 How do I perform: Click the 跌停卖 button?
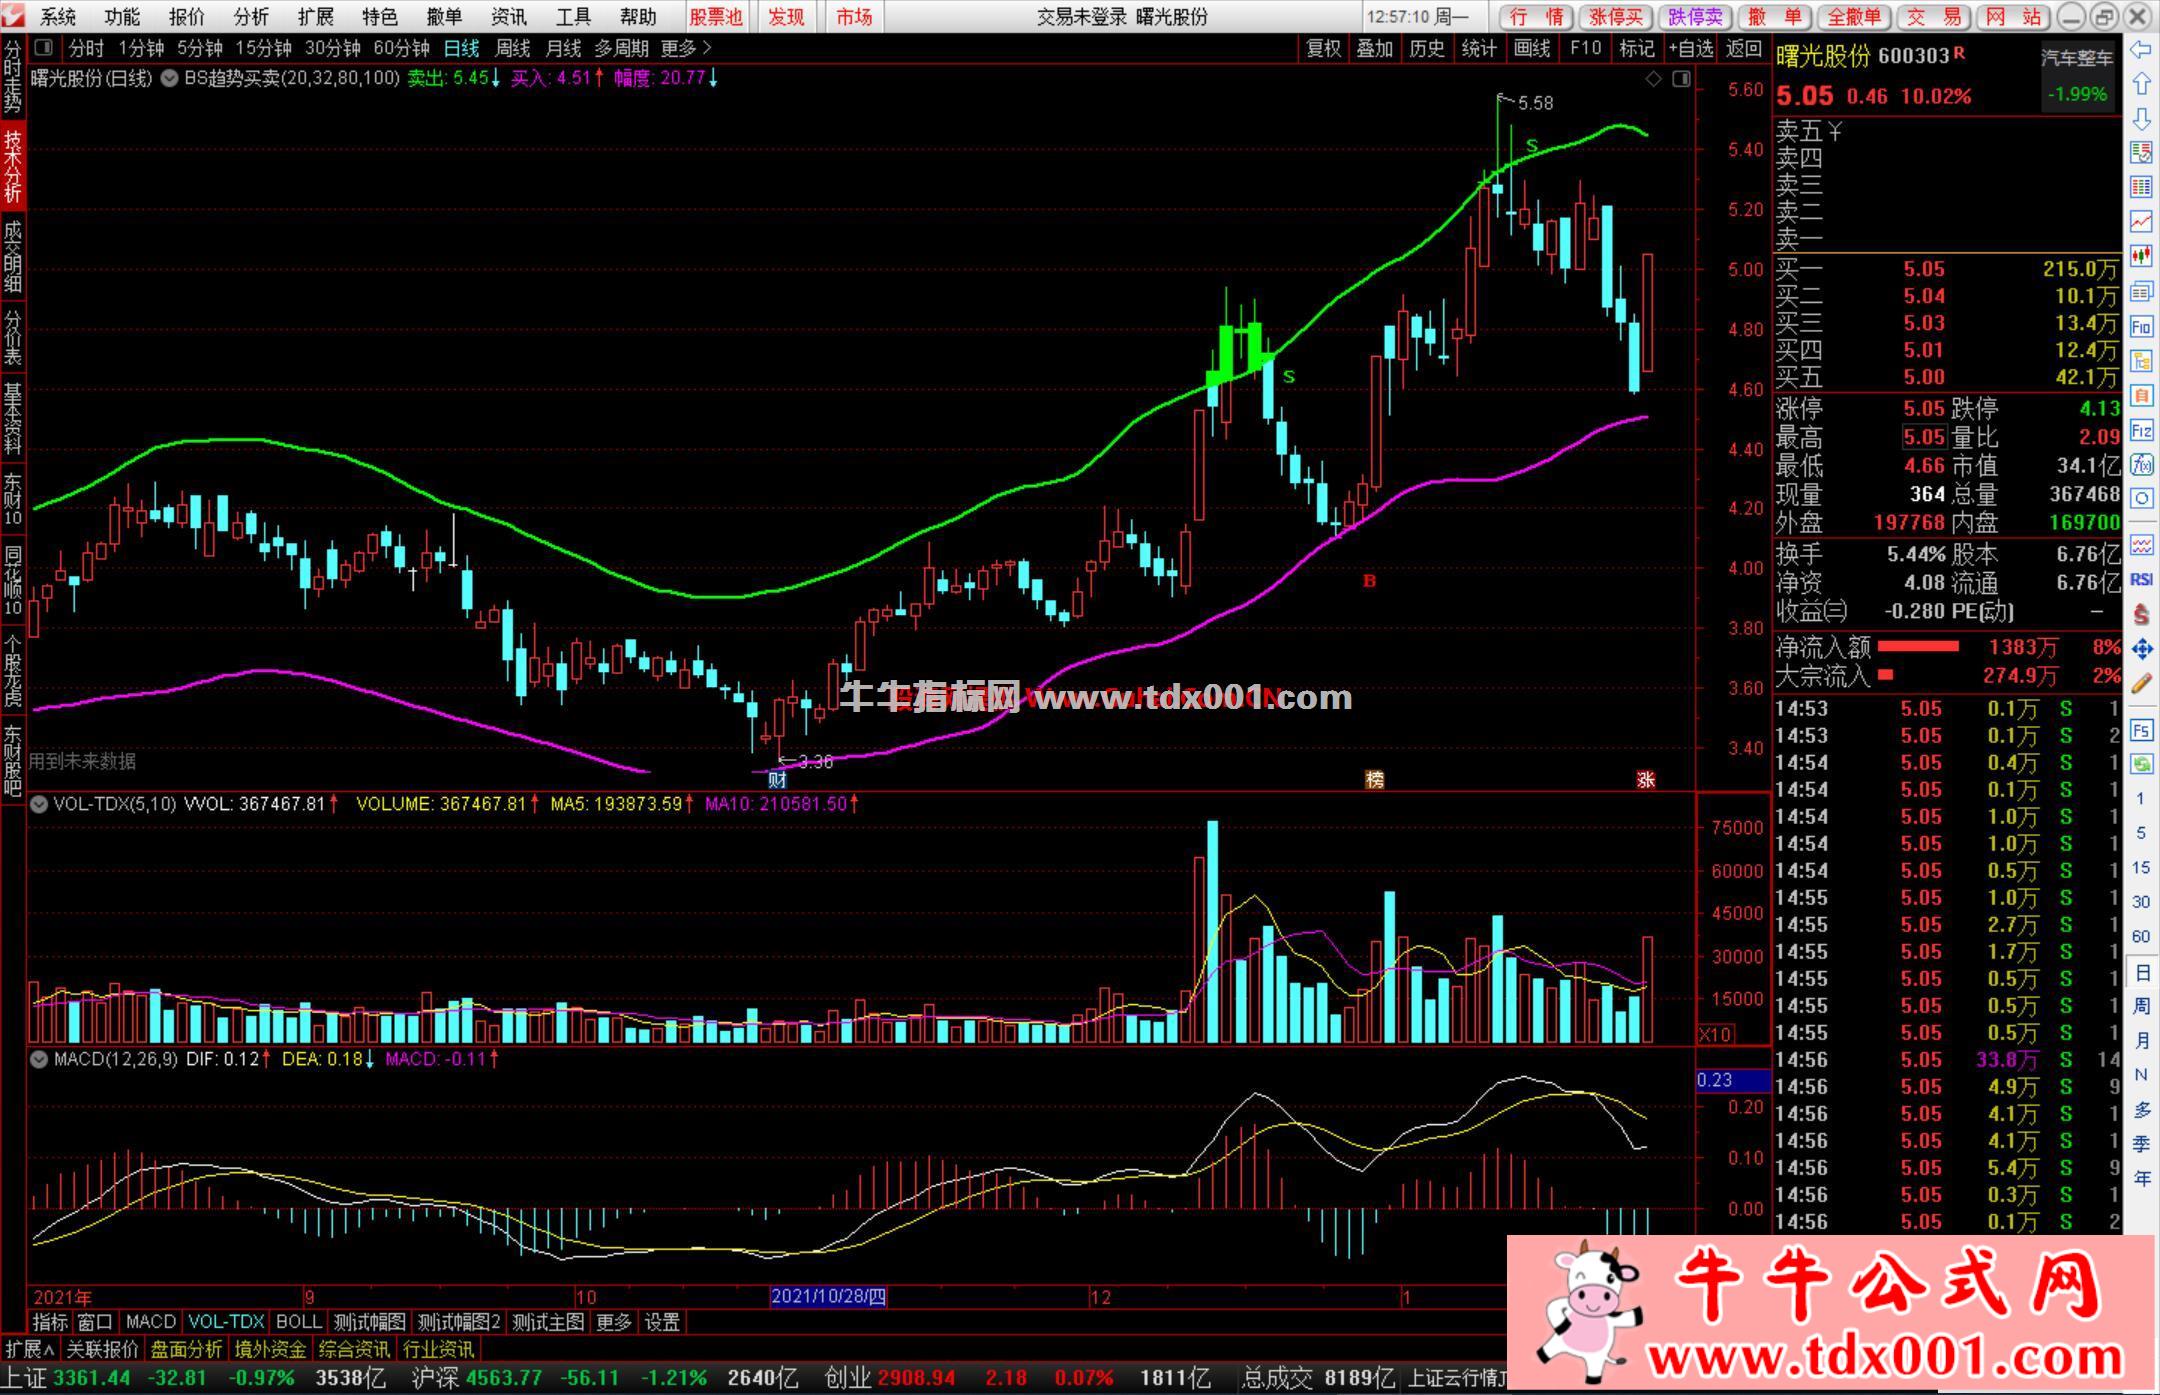(1694, 16)
